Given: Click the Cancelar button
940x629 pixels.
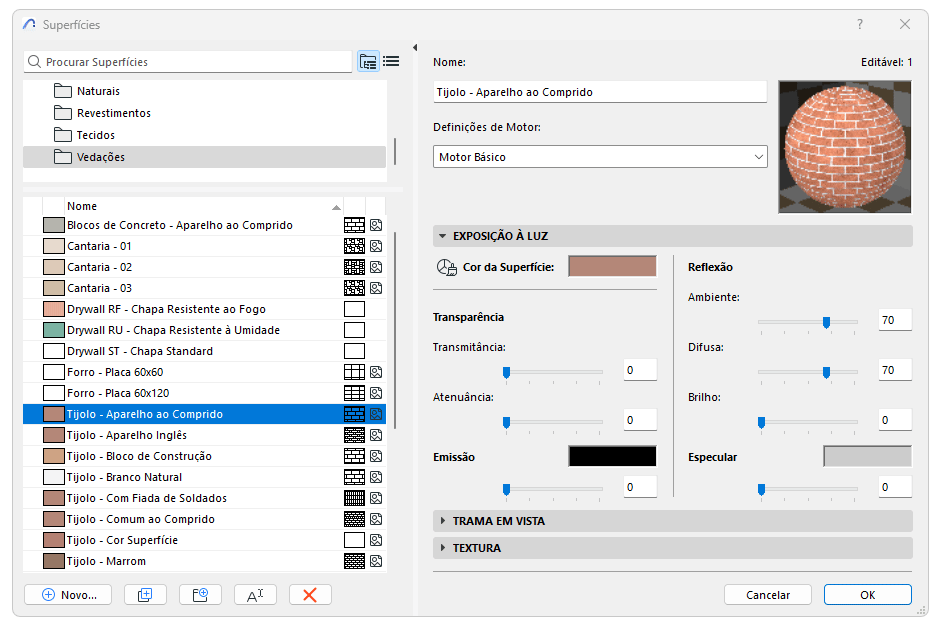Looking at the screenshot, I should (x=767, y=595).
